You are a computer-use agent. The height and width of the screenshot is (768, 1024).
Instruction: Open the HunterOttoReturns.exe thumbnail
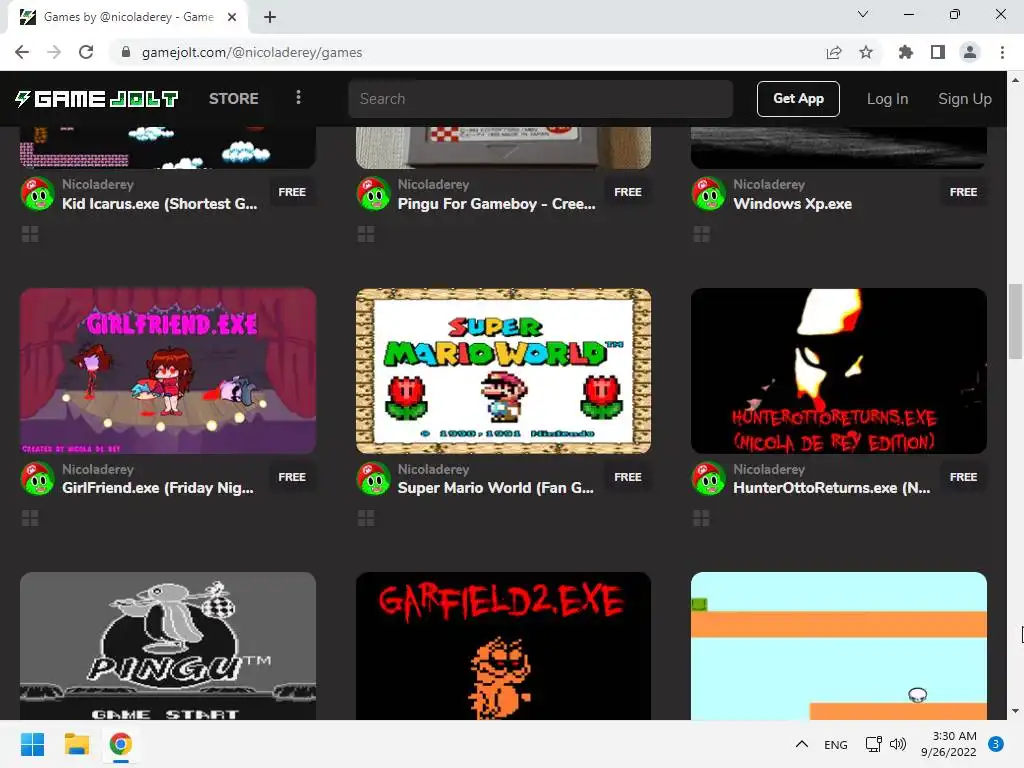[x=839, y=371]
